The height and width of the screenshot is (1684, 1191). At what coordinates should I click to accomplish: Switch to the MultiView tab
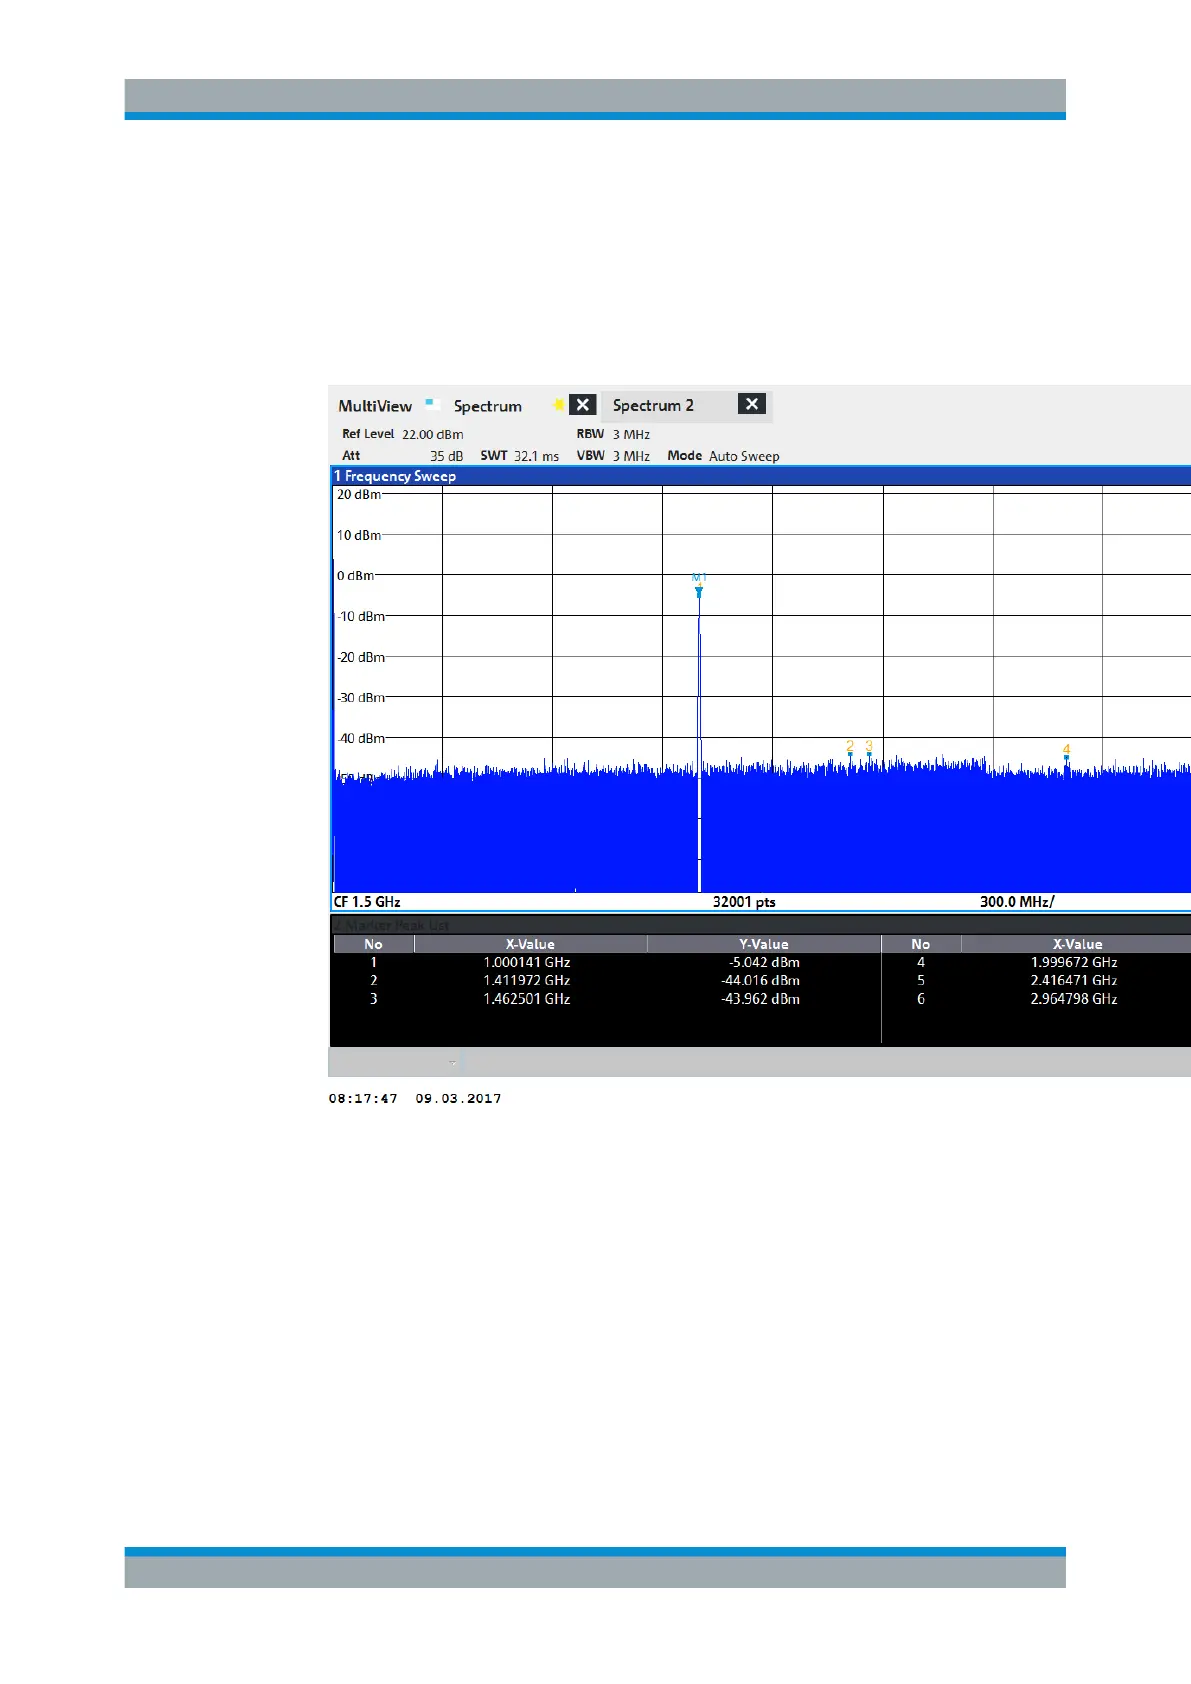click(x=375, y=406)
